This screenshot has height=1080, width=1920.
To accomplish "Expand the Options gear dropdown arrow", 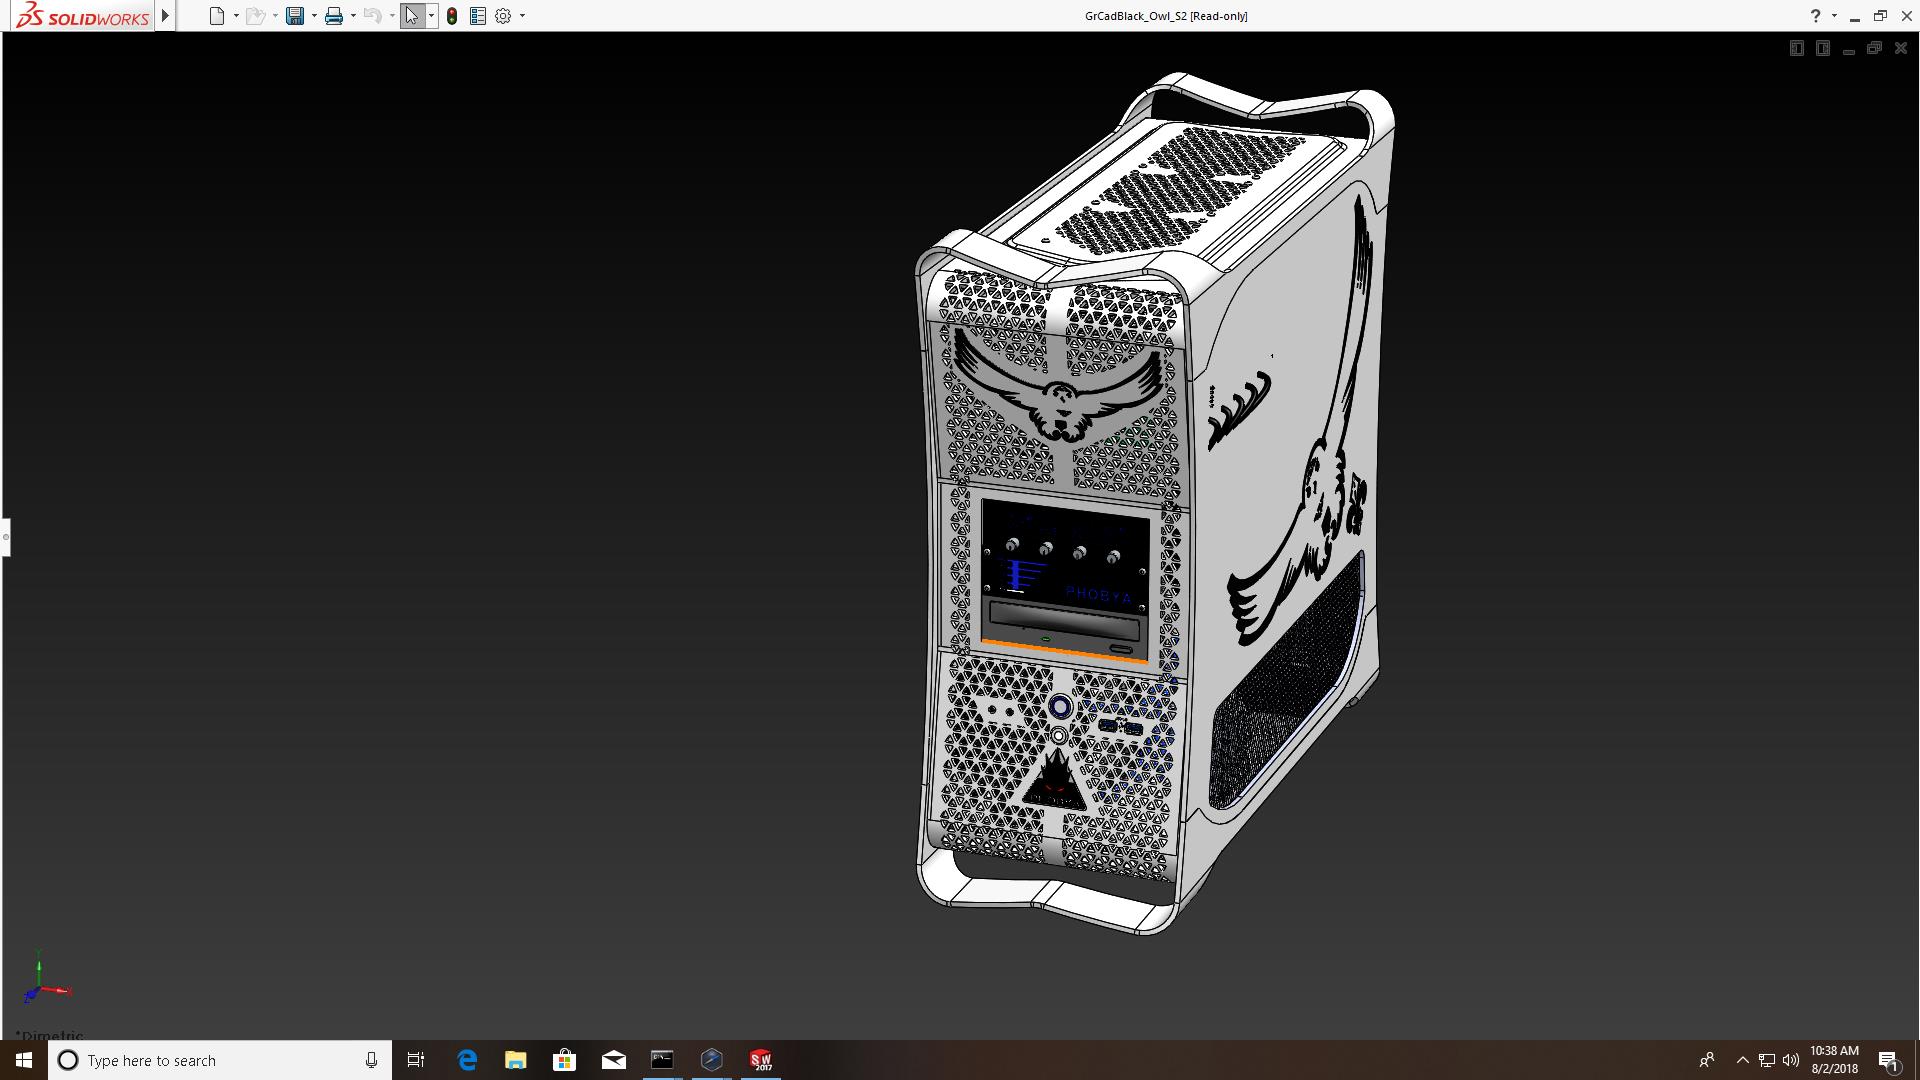I will 522,16.
